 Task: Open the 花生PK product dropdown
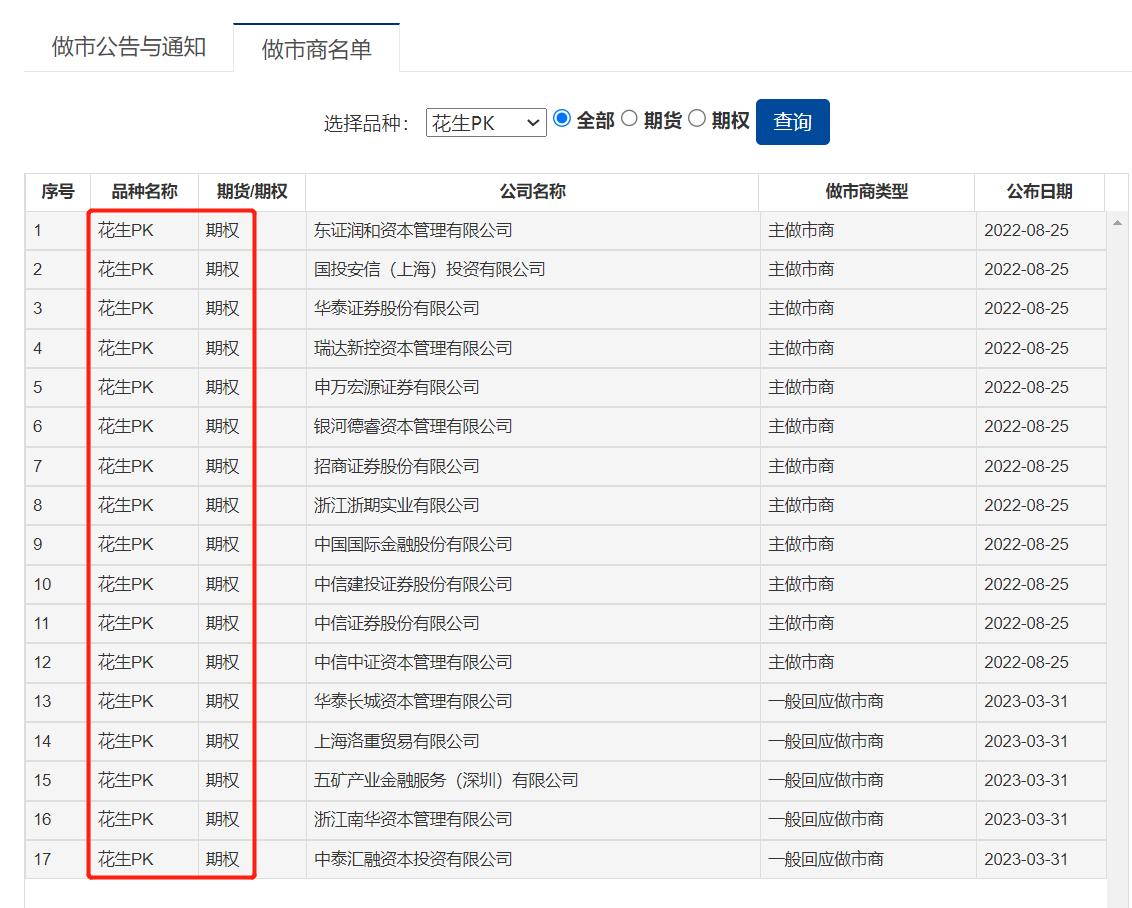coord(486,123)
